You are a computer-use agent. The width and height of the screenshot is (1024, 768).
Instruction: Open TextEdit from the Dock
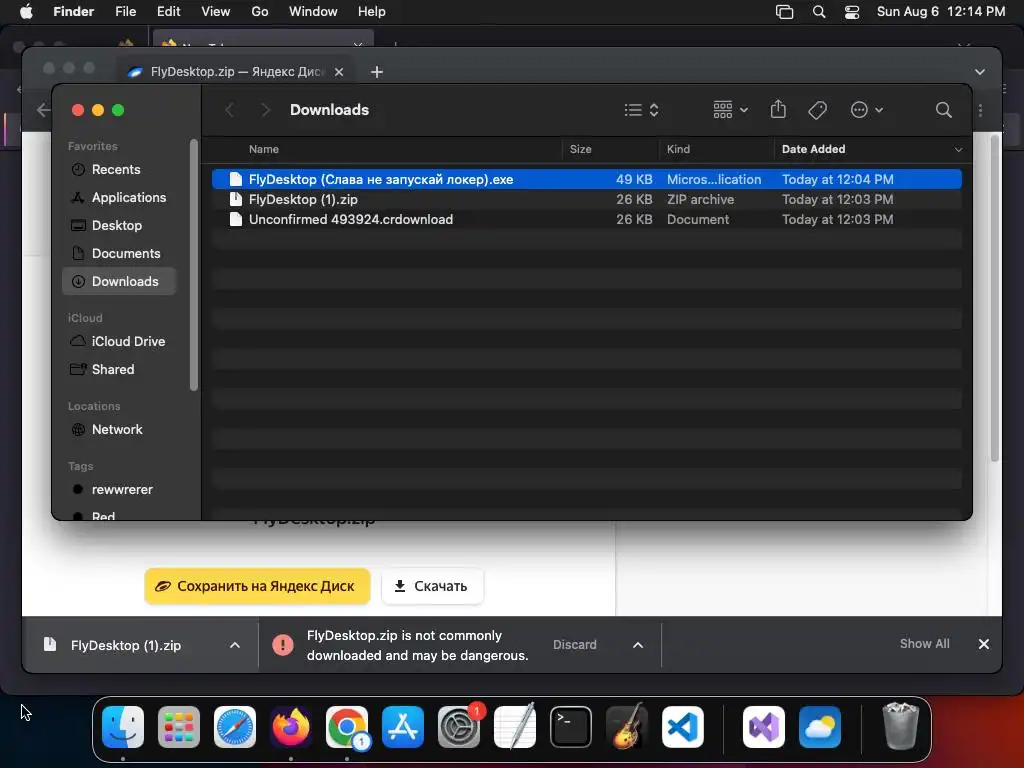click(515, 727)
